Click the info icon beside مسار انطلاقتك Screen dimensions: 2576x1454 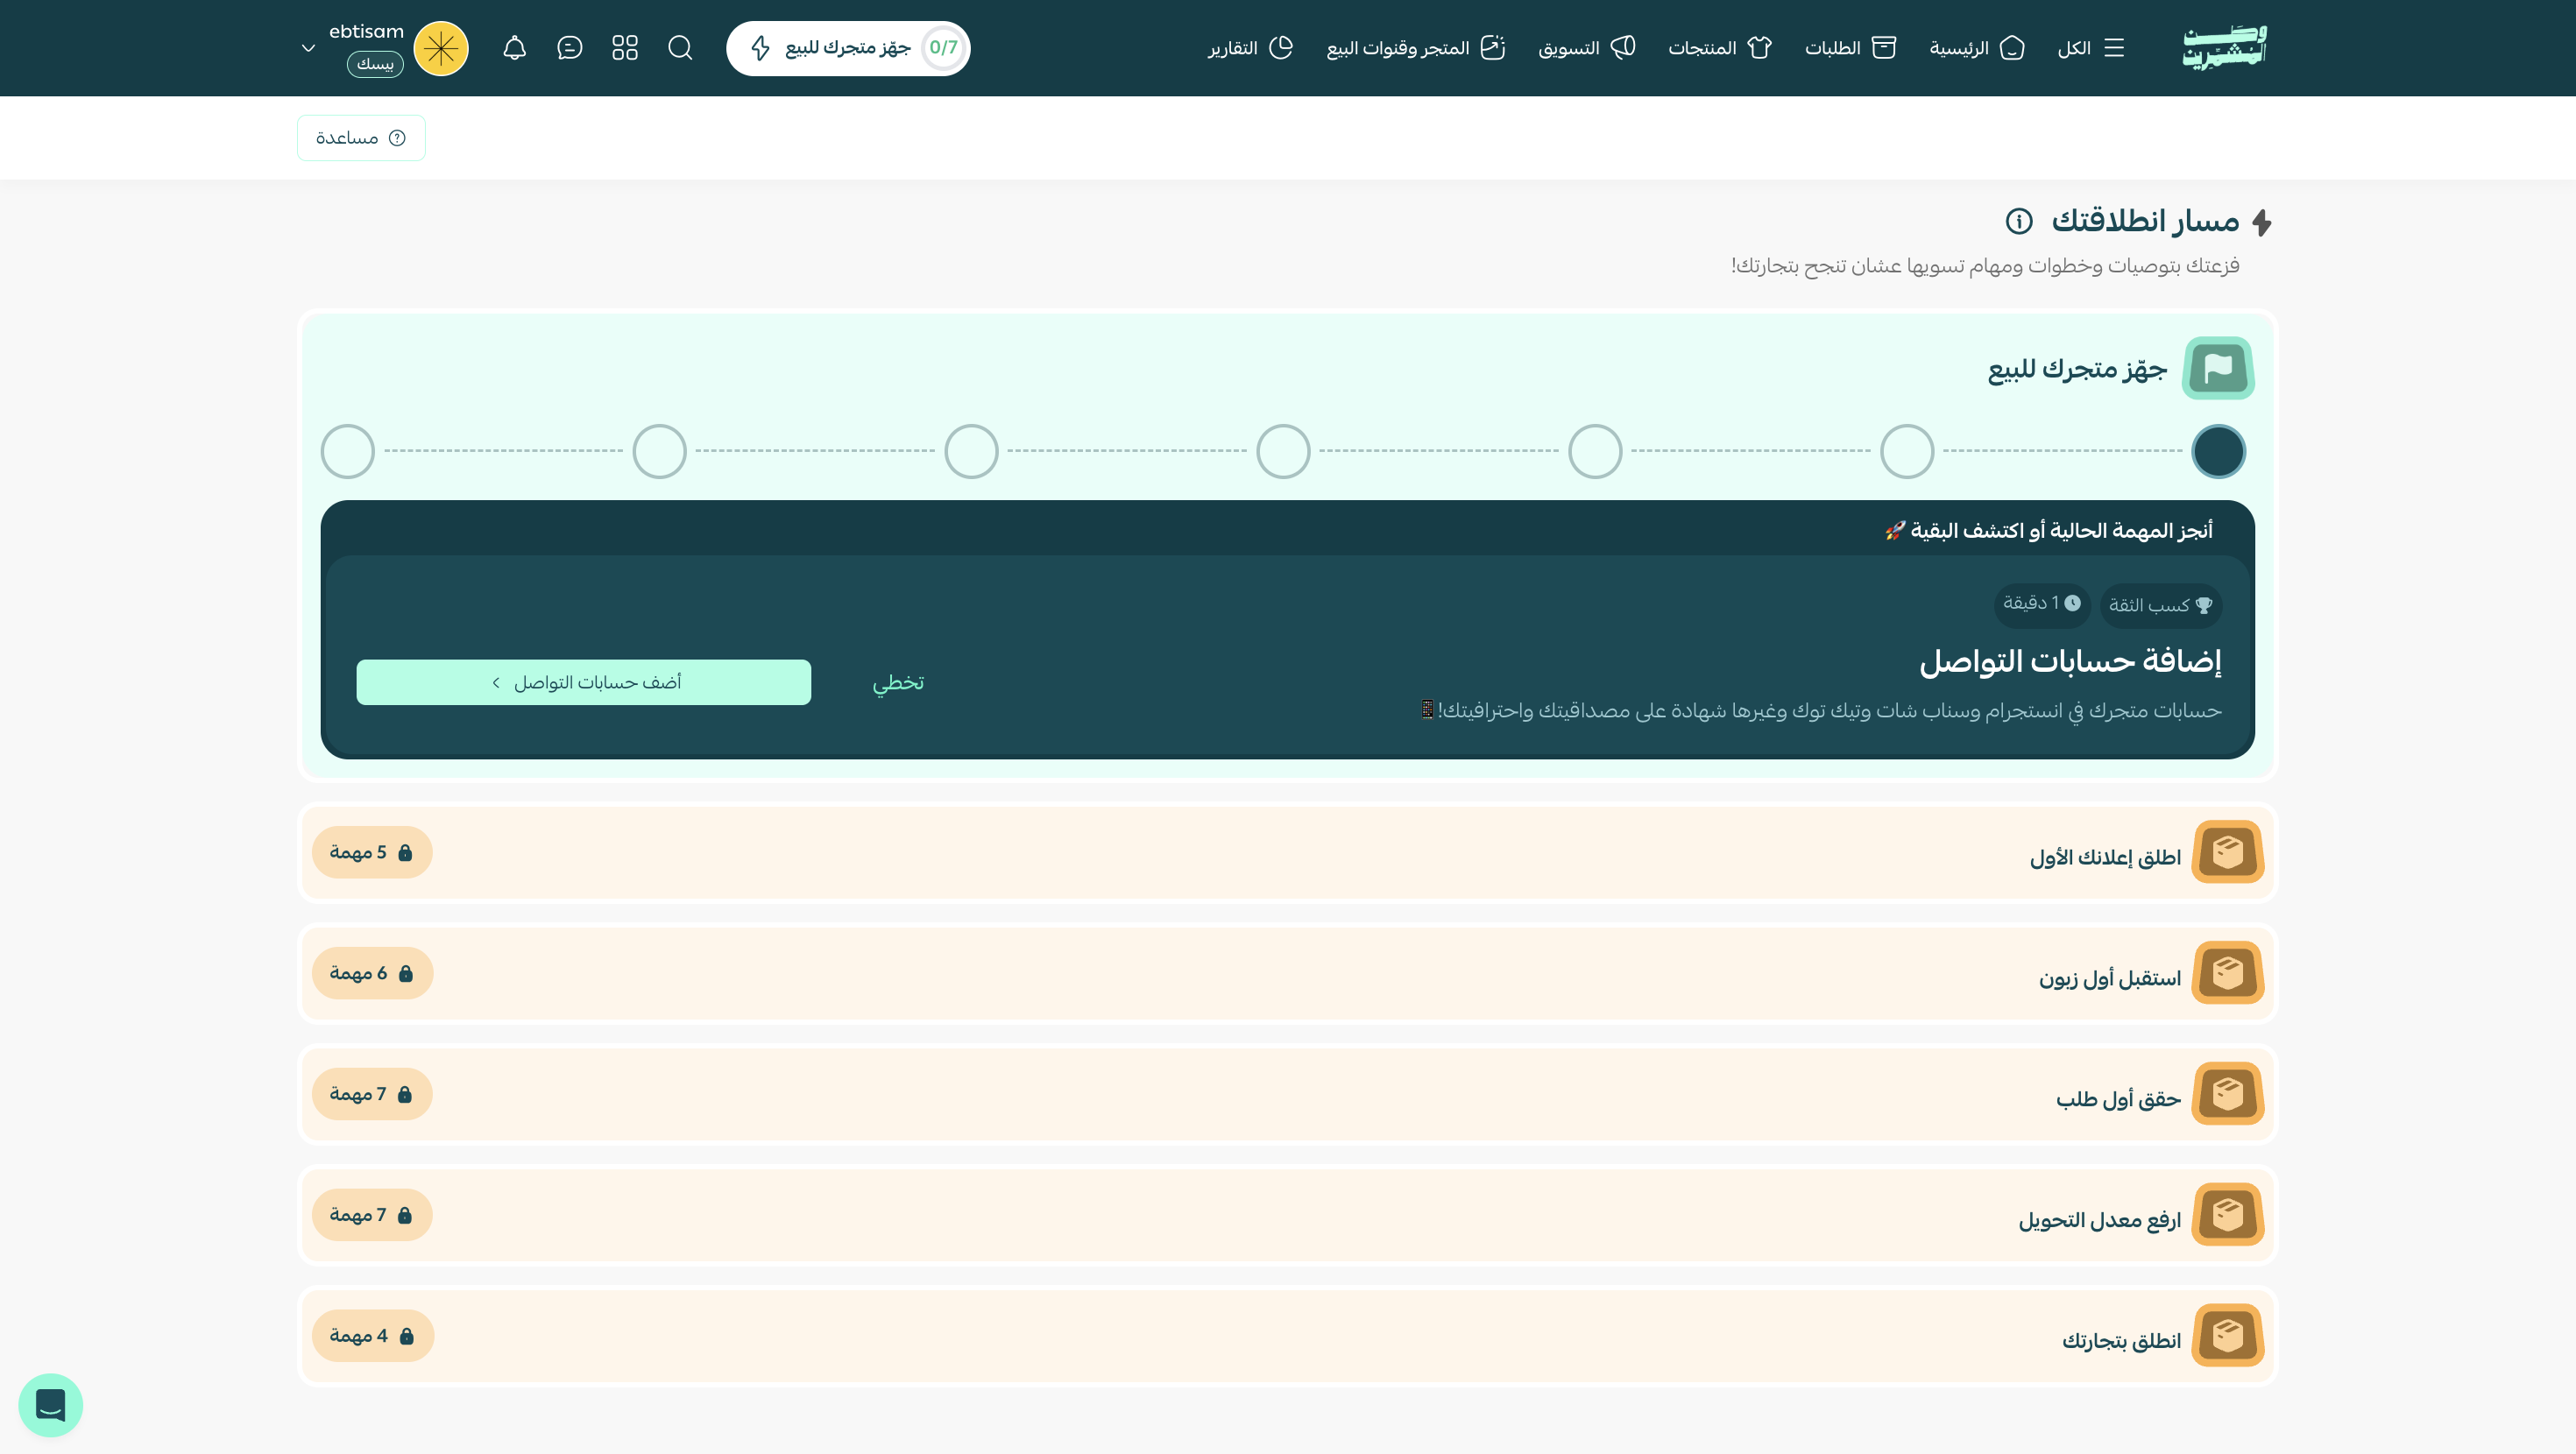2018,221
